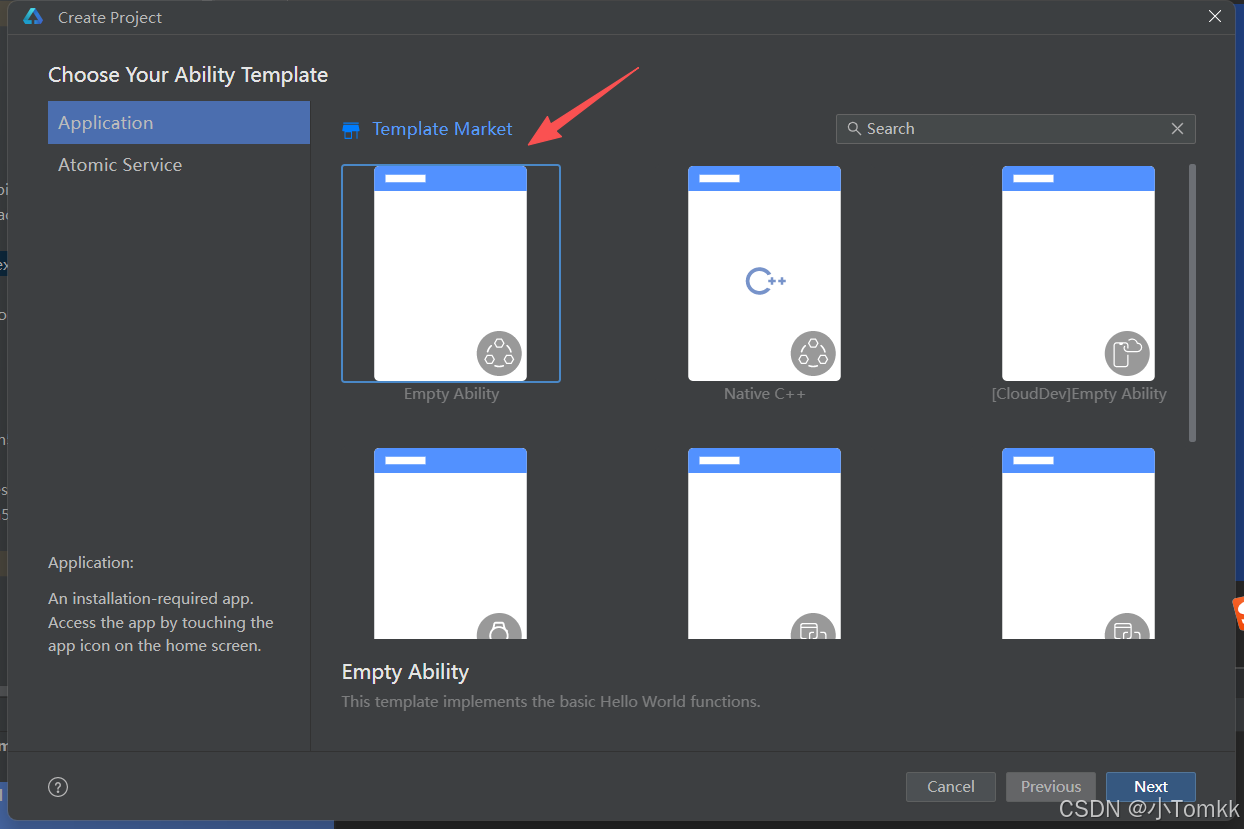Switch to the Application category
The width and height of the screenshot is (1244, 829).
pos(179,122)
